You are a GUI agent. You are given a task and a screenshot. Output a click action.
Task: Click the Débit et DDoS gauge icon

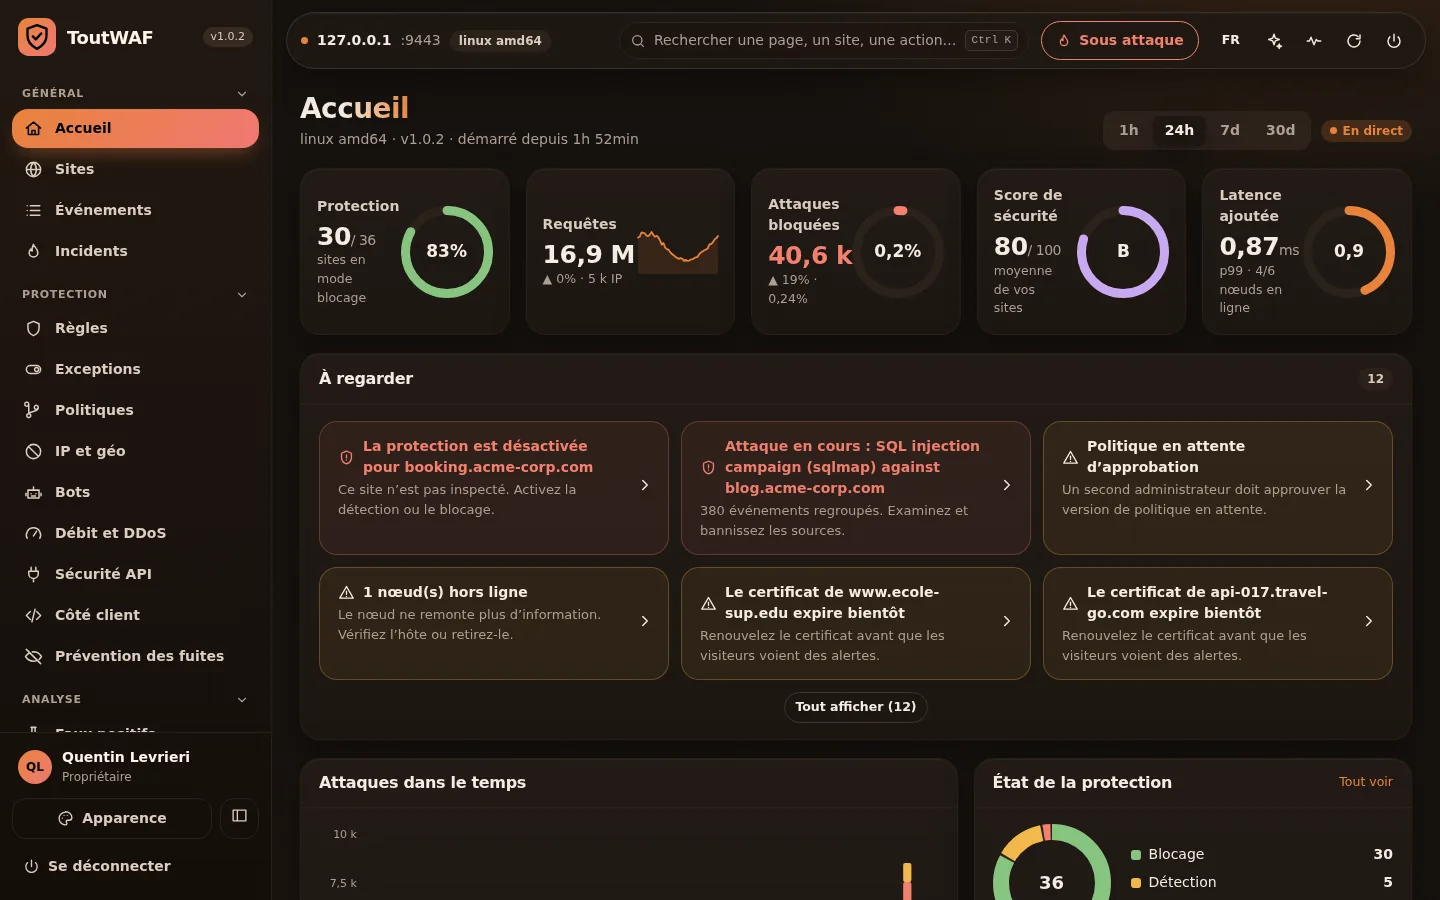coord(33,533)
